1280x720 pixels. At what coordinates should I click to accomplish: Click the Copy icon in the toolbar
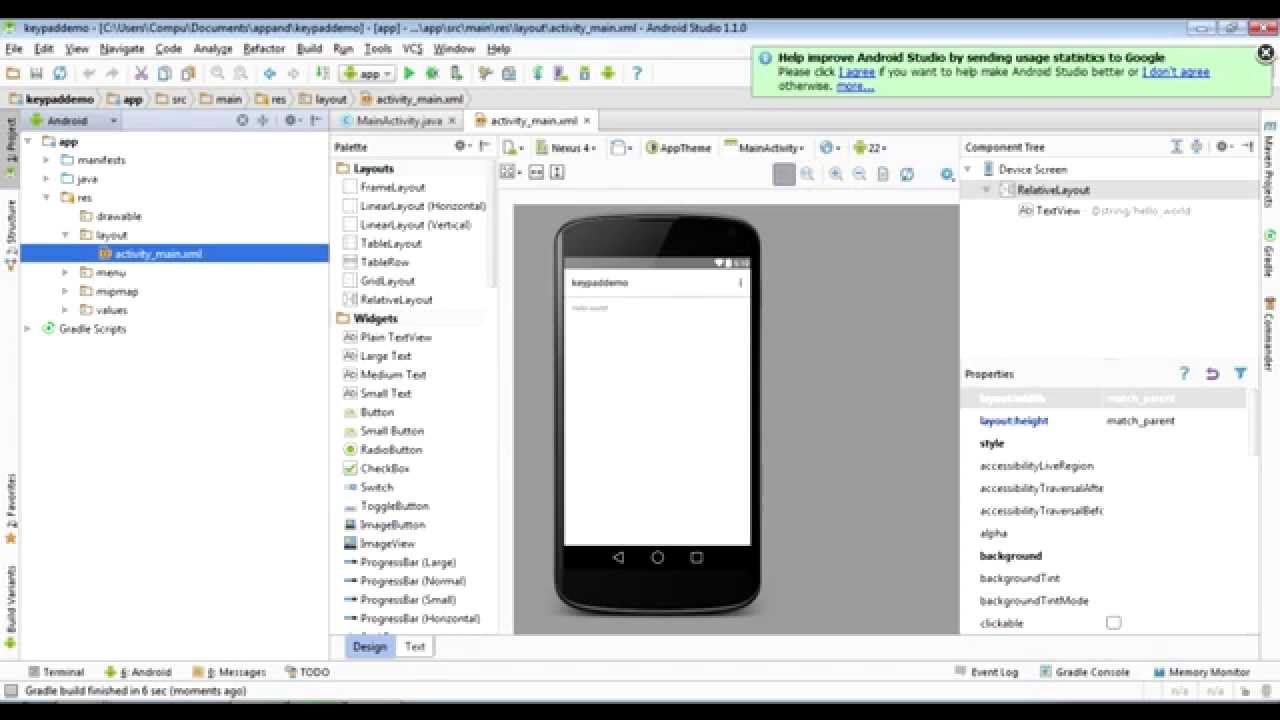[164, 73]
